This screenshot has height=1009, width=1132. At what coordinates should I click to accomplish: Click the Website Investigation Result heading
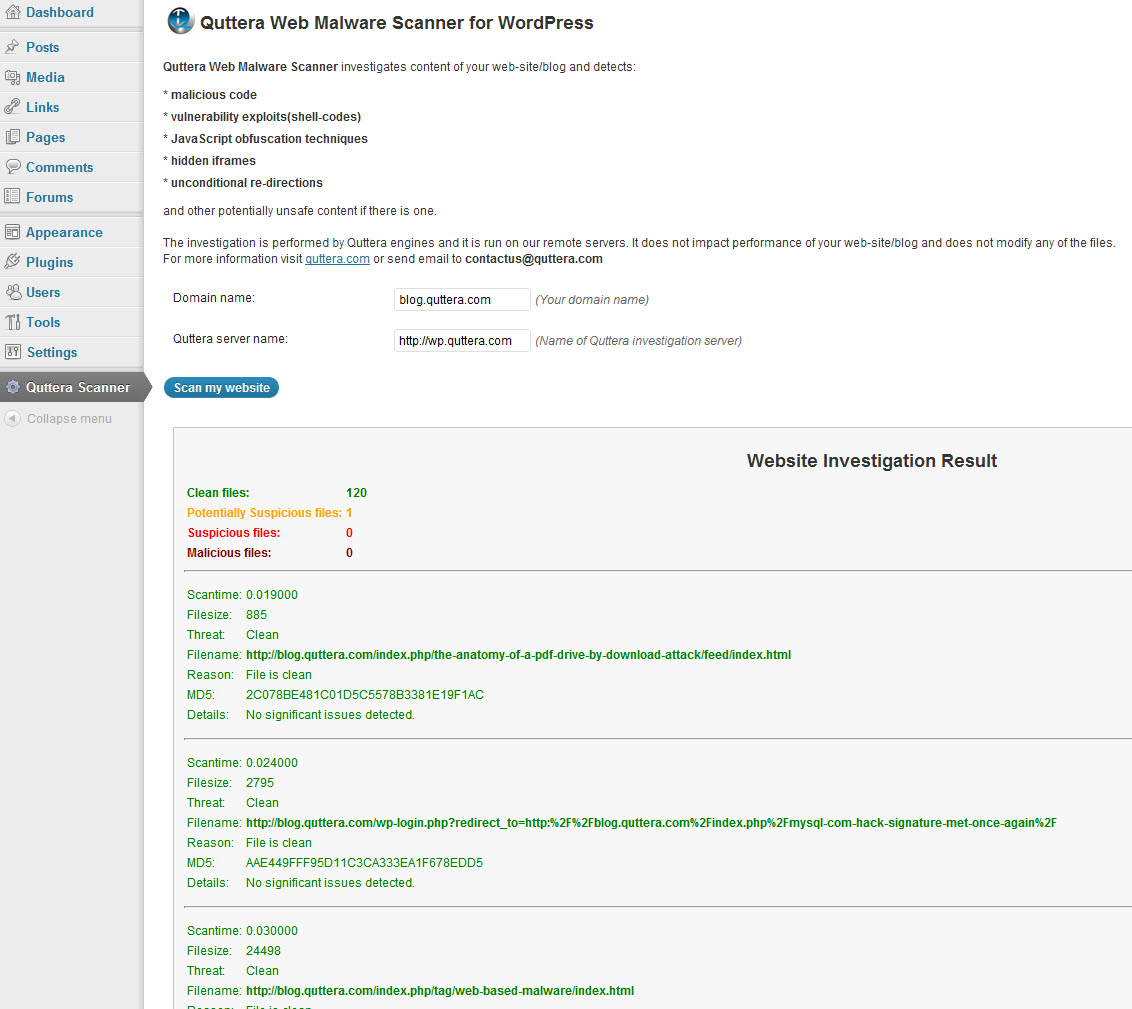[x=871, y=460]
